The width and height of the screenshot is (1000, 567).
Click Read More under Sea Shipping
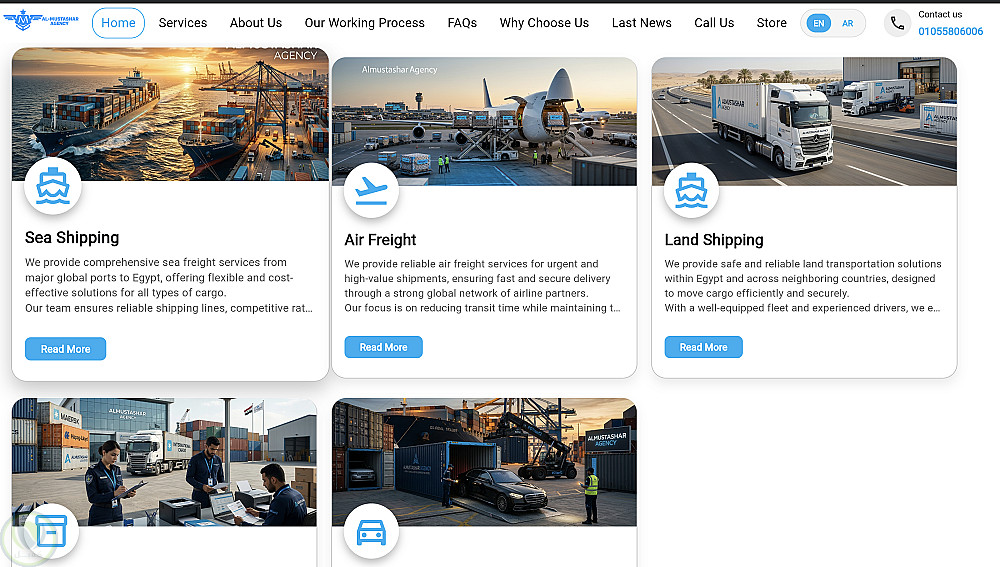click(66, 349)
